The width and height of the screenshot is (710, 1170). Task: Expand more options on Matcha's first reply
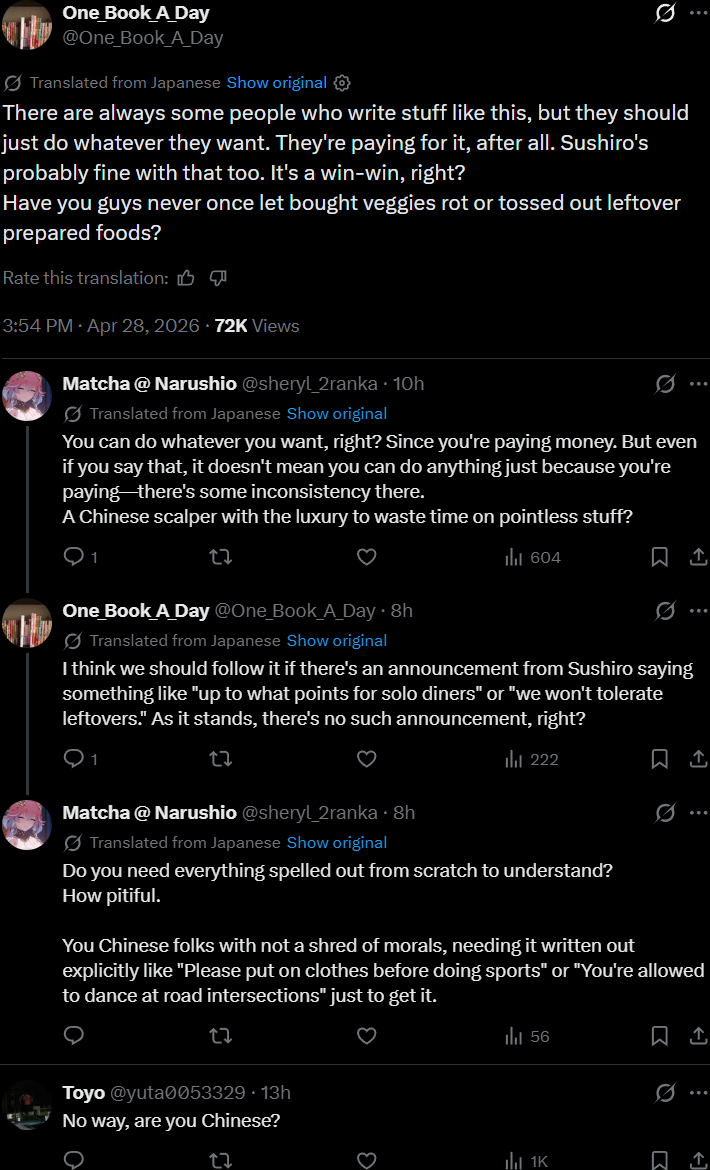pyautogui.click(x=698, y=384)
